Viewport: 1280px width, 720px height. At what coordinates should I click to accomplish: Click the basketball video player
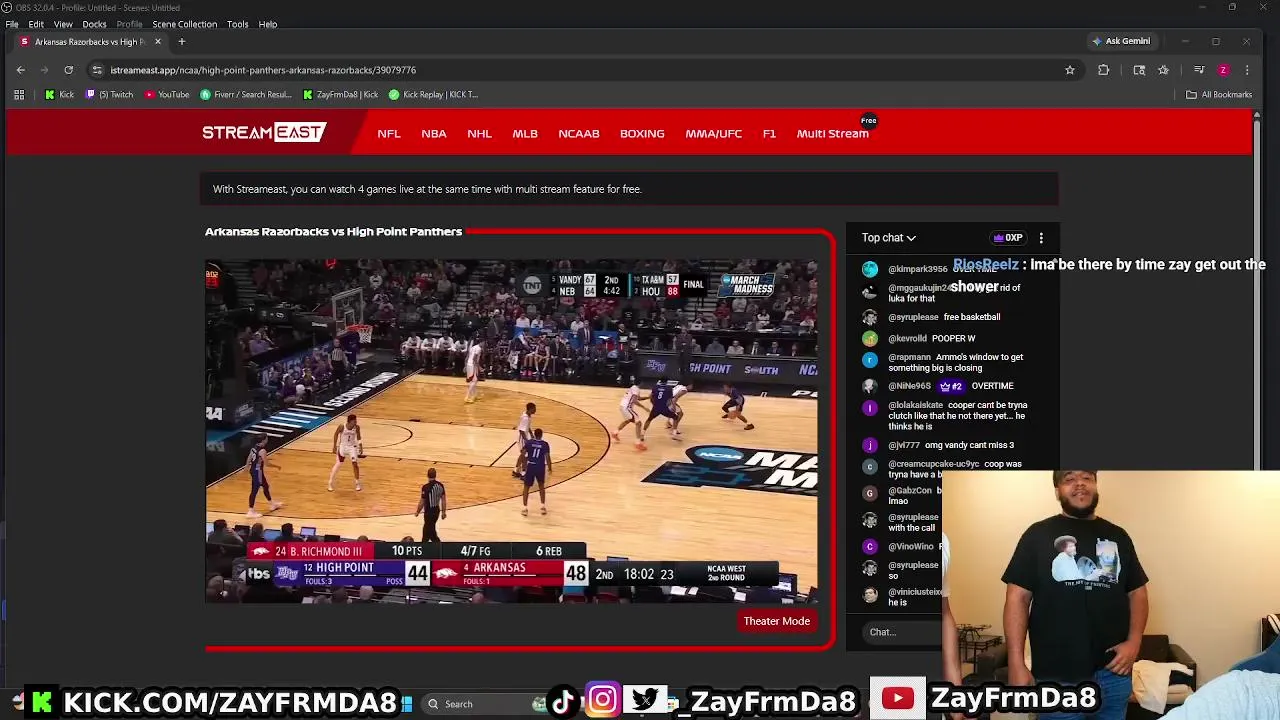[512, 431]
